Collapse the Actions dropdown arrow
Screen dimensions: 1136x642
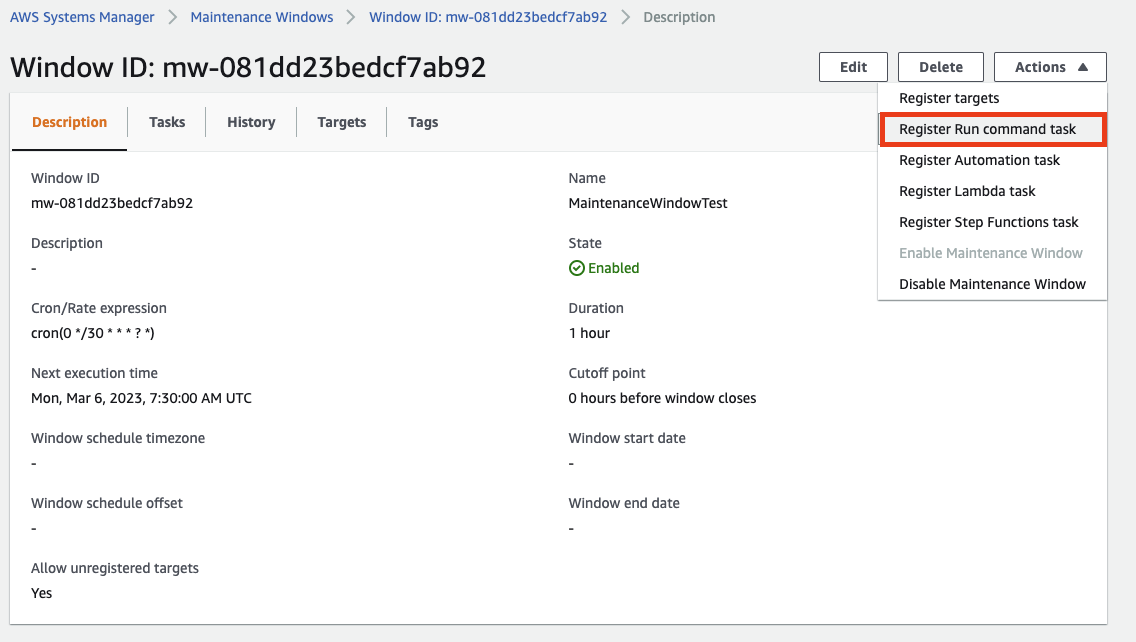coord(1082,67)
